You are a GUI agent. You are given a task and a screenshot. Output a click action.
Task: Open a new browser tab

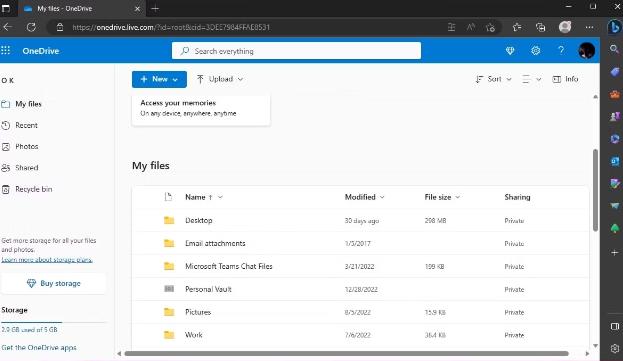(155, 8)
